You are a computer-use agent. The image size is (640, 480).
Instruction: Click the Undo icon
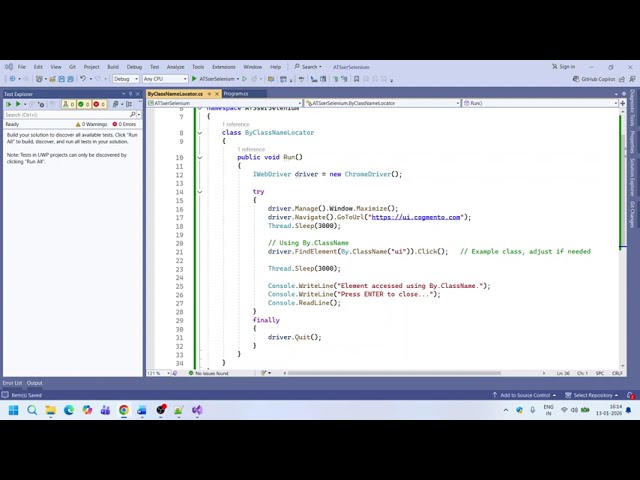point(83,78)
